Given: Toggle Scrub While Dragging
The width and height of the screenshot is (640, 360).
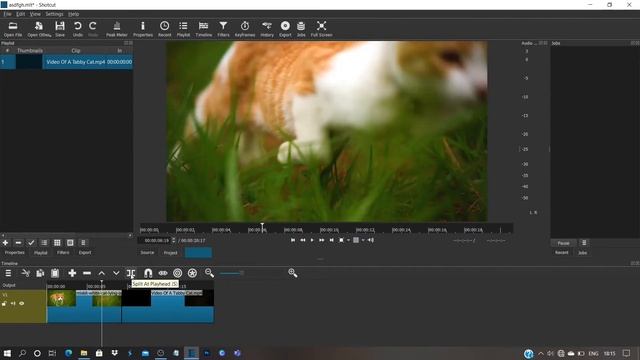Looking at the screenshot, I should (163, 273).
